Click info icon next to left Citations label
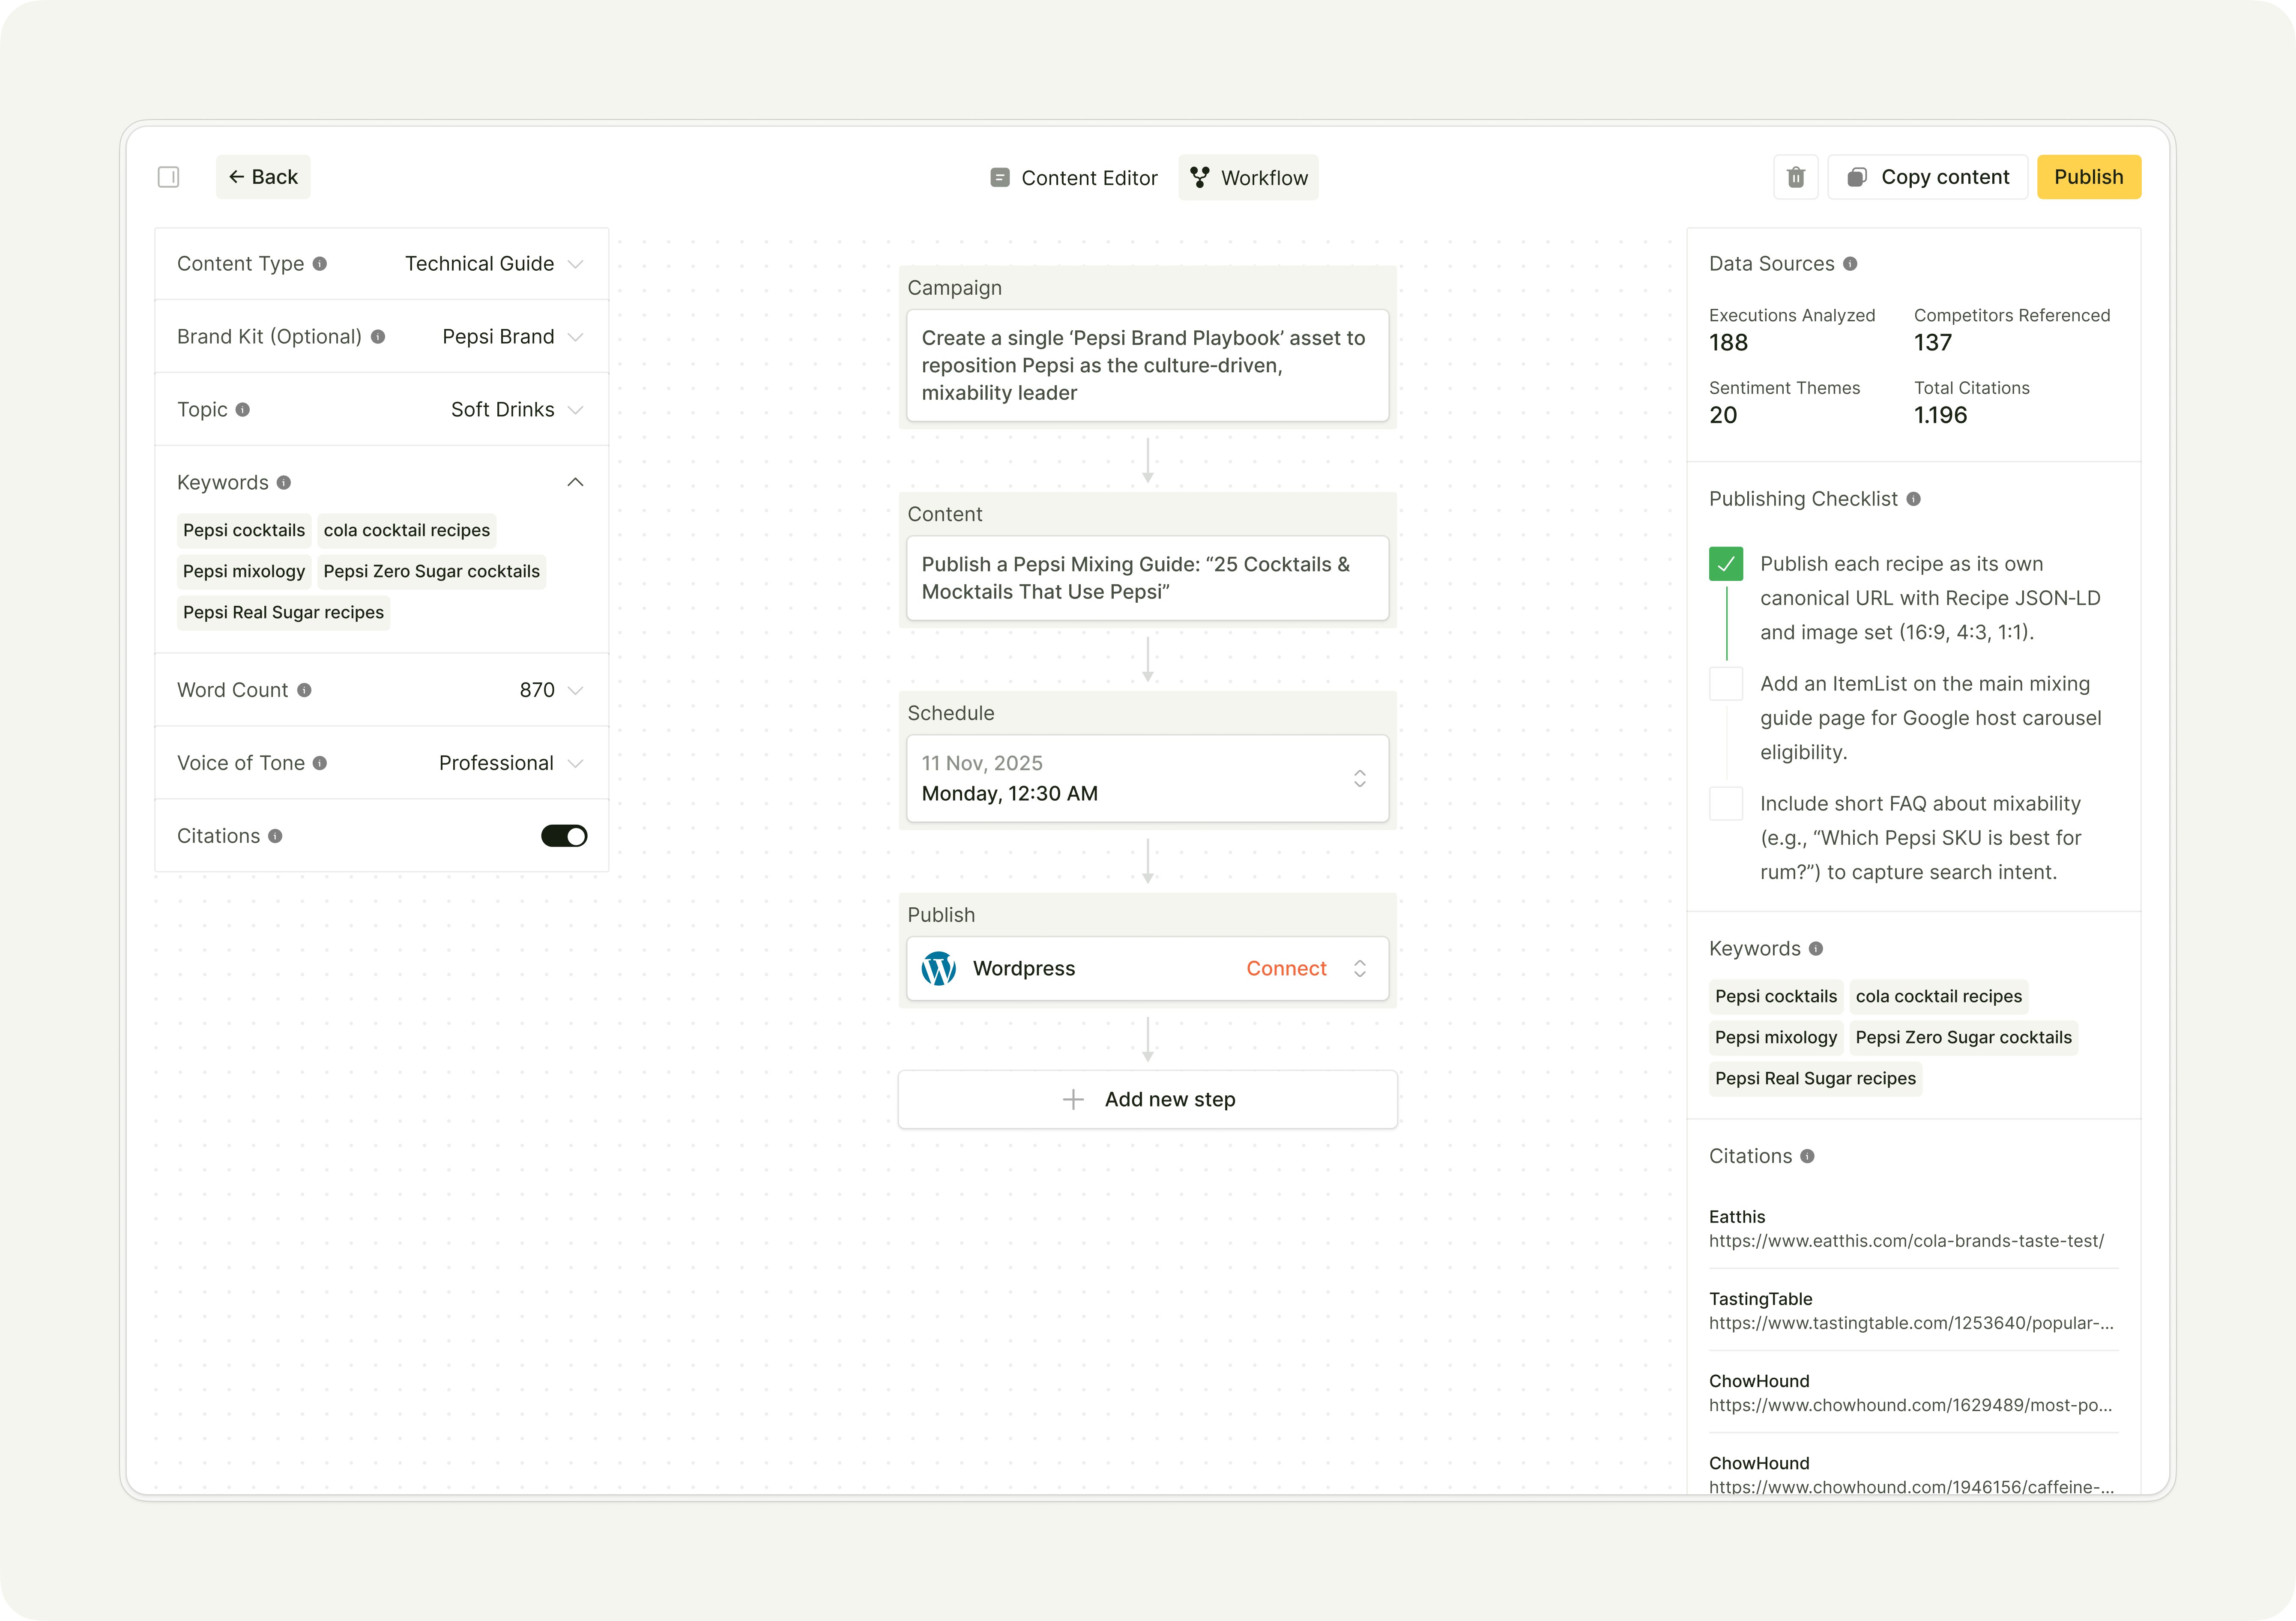 pyautogui.click(x=275, y=836)
